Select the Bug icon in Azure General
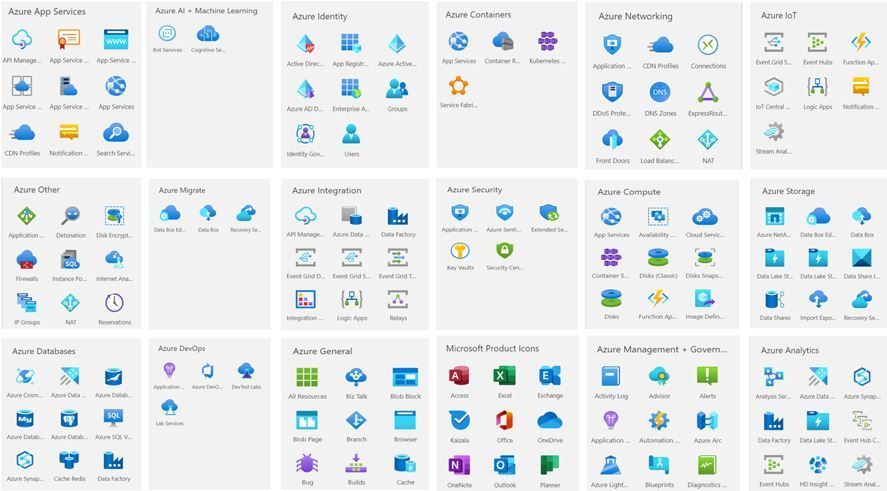The width and height of the screenshot is (887, 491). [307, 463]
